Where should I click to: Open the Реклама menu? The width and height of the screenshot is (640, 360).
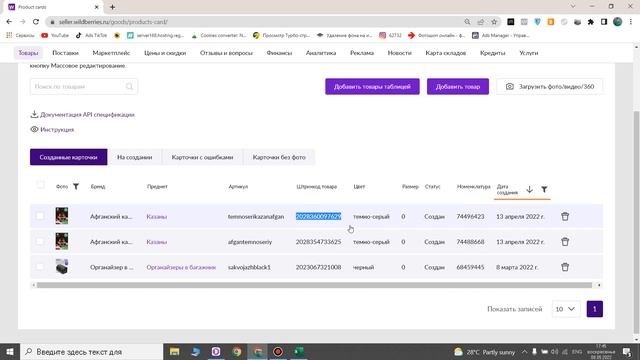coord(362,53)
